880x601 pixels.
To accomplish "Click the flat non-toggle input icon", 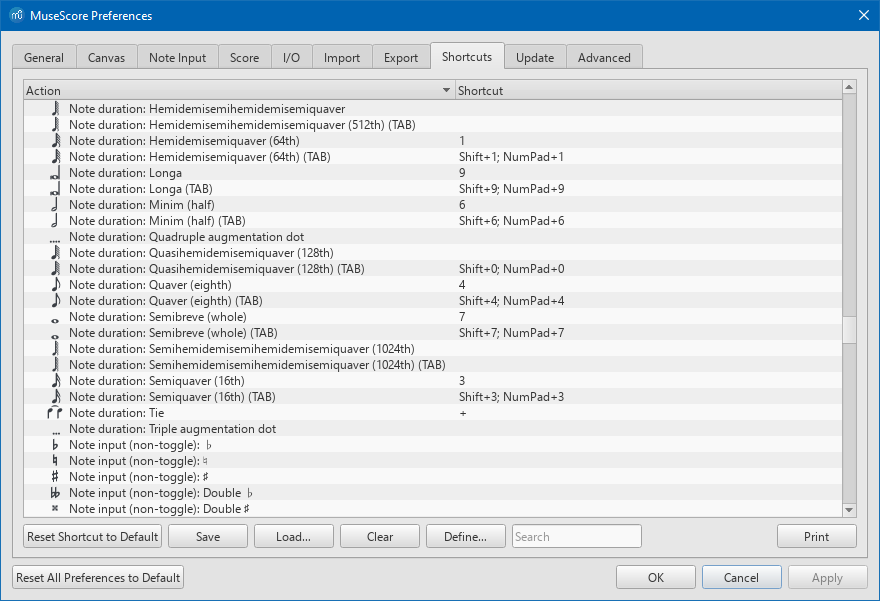I will coord(55,445).
